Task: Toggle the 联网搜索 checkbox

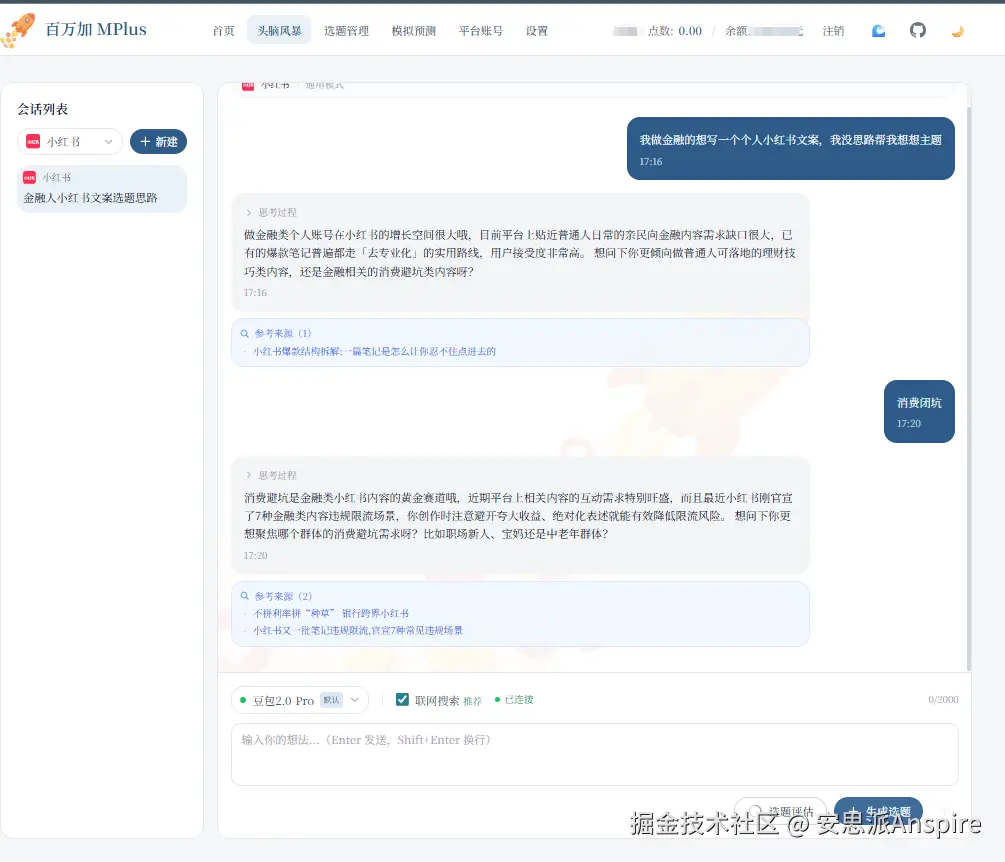Action: coord(402,700)
